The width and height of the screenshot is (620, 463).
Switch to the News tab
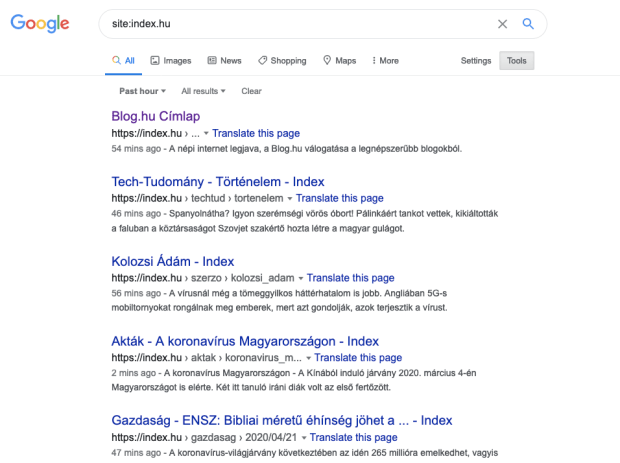224,61
